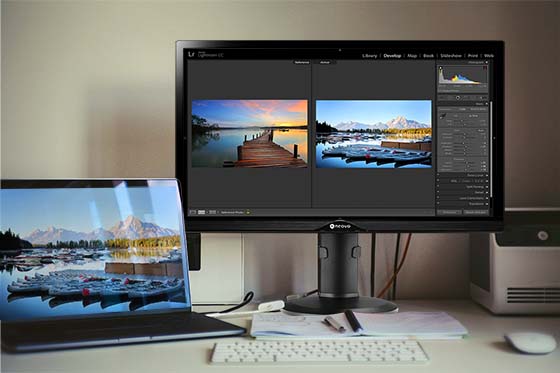Adjust the Exposure slider in Basic panel
The image size is (560, 373).
point(465,134)
